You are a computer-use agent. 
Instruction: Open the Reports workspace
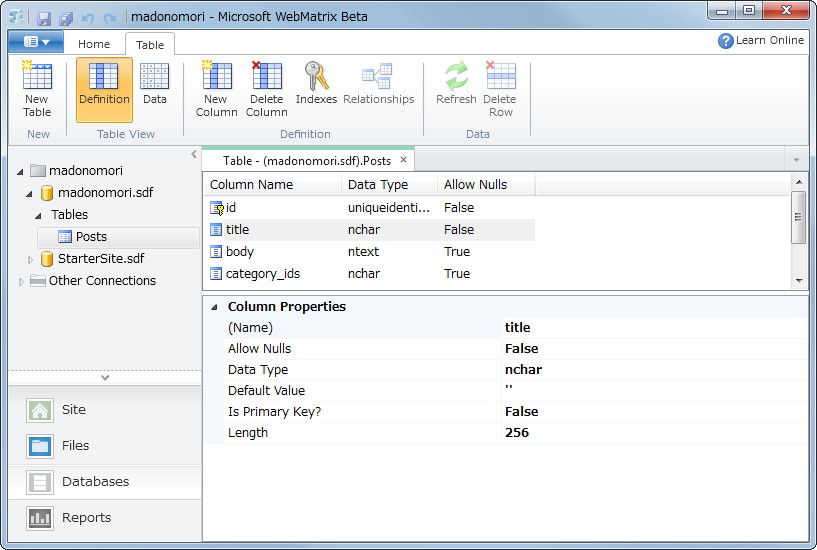pos(104,518)
